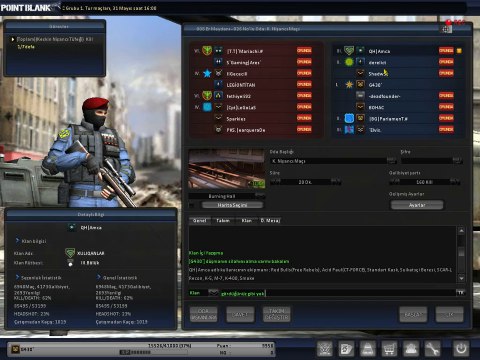Expand Sezonluk İstatistik section
Viewport: 480px width, 360px height.
pos(17,277)
